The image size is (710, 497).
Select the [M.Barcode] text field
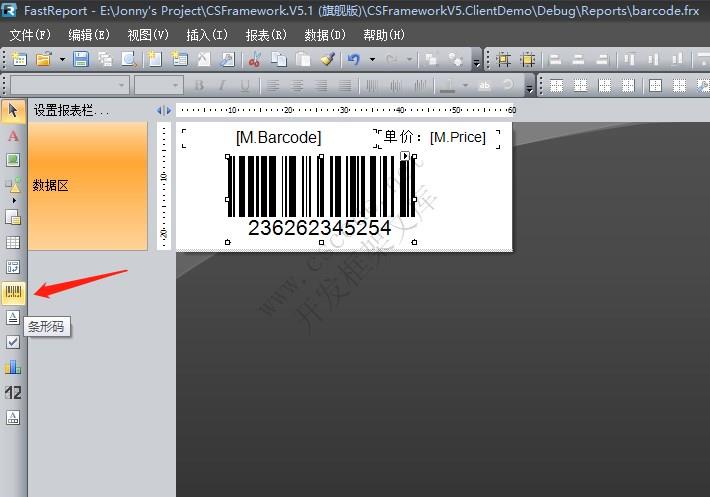(x=278, y=138)
